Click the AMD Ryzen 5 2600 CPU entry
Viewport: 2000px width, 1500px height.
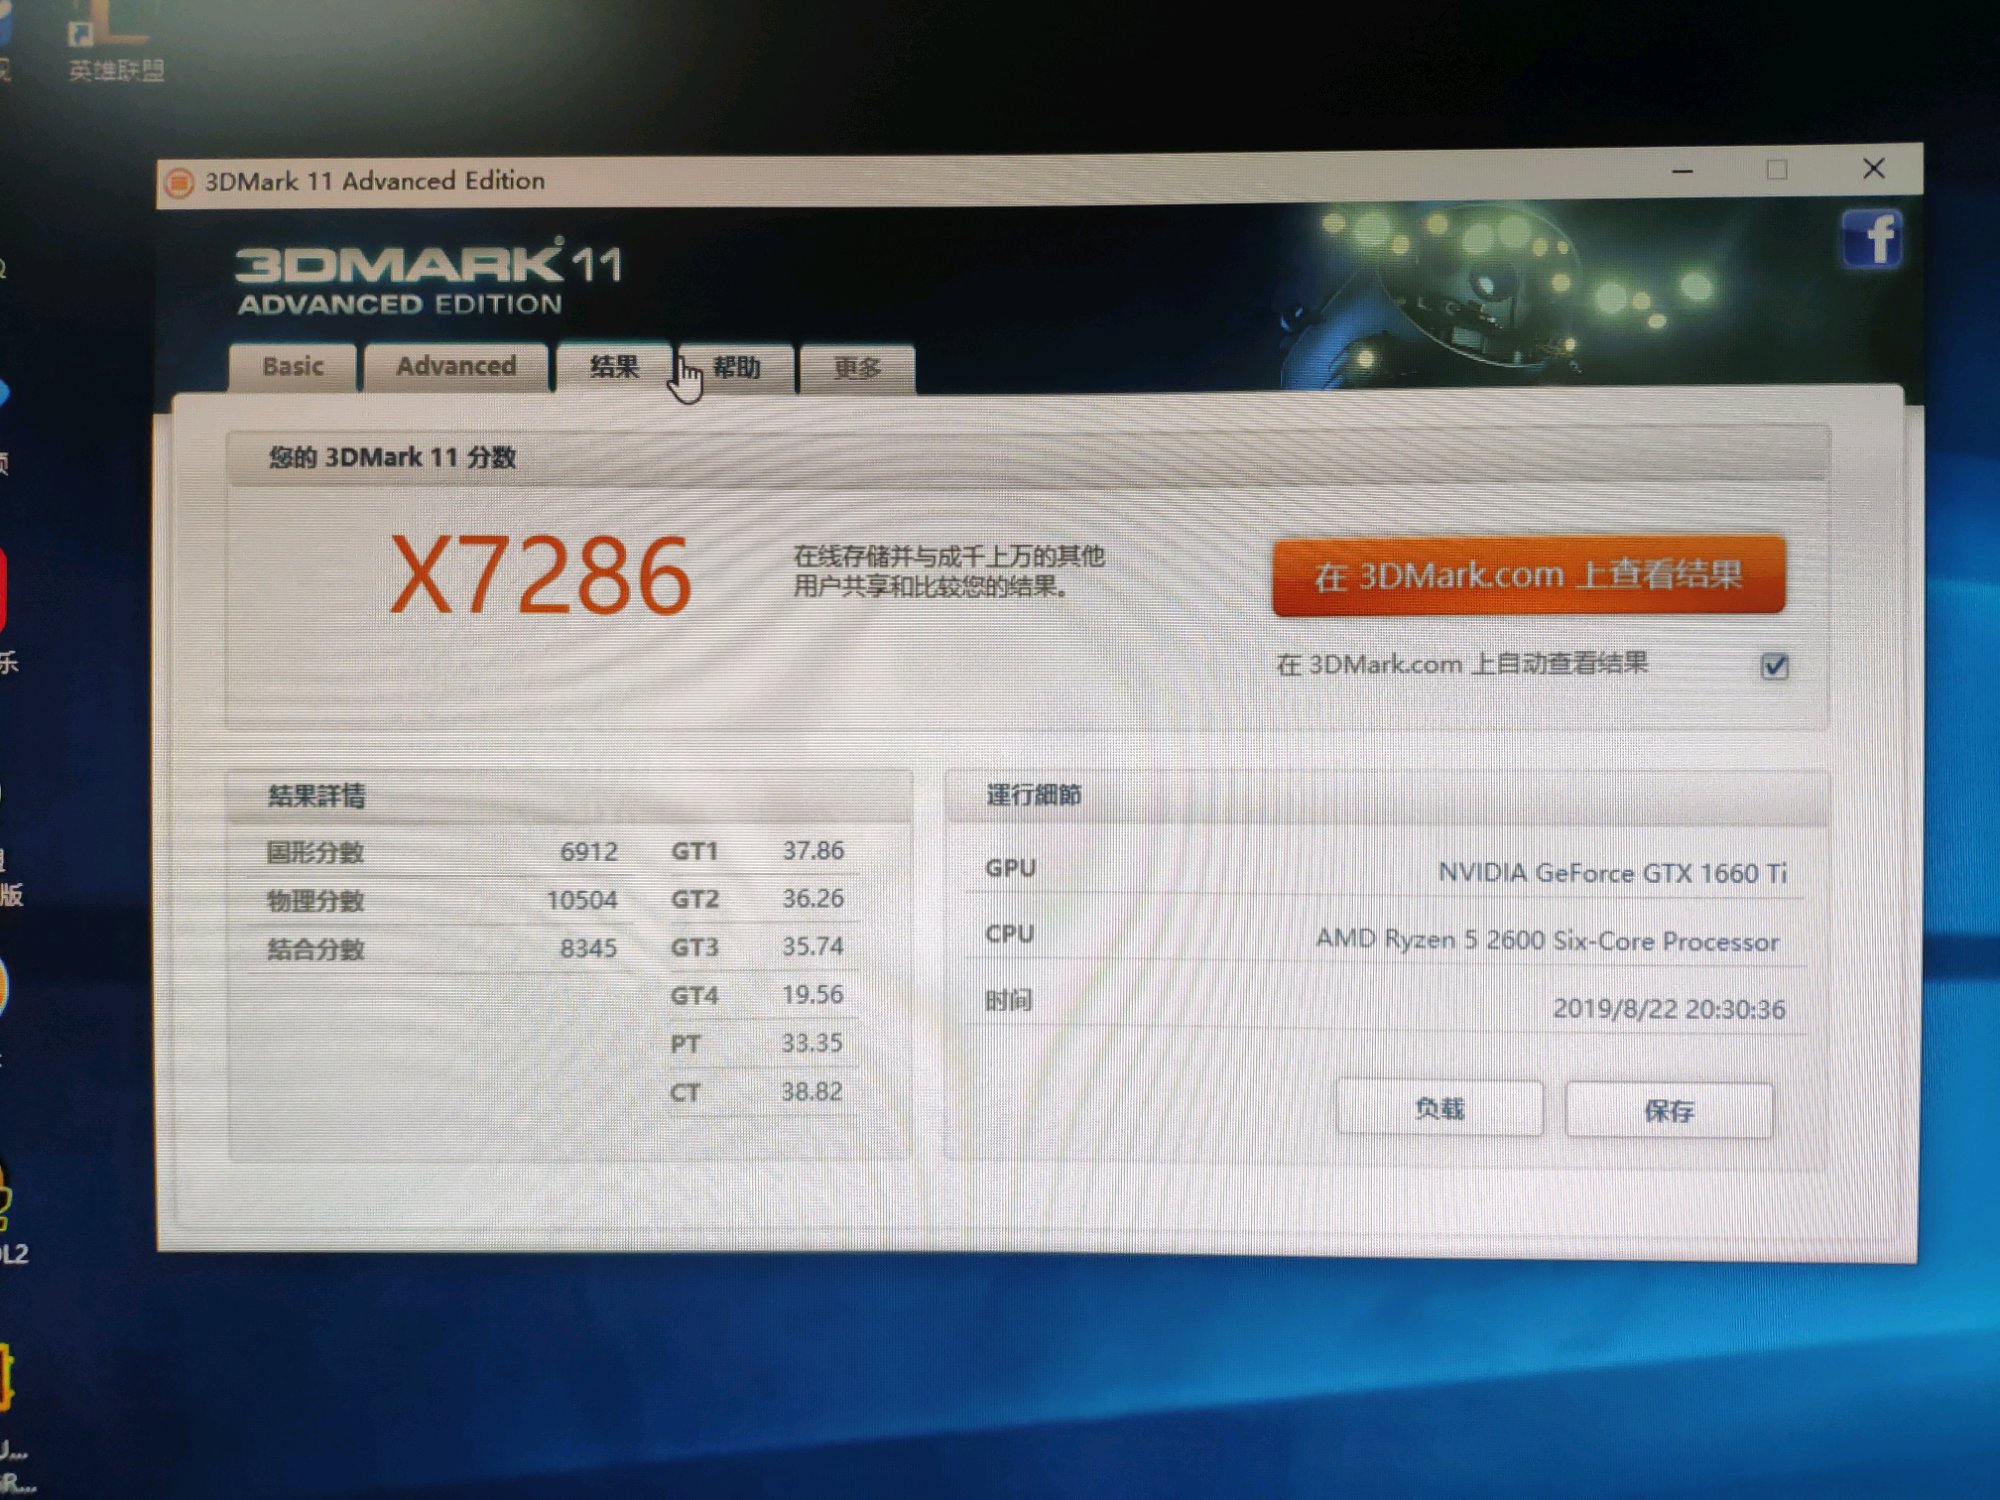pos(1546,940)
